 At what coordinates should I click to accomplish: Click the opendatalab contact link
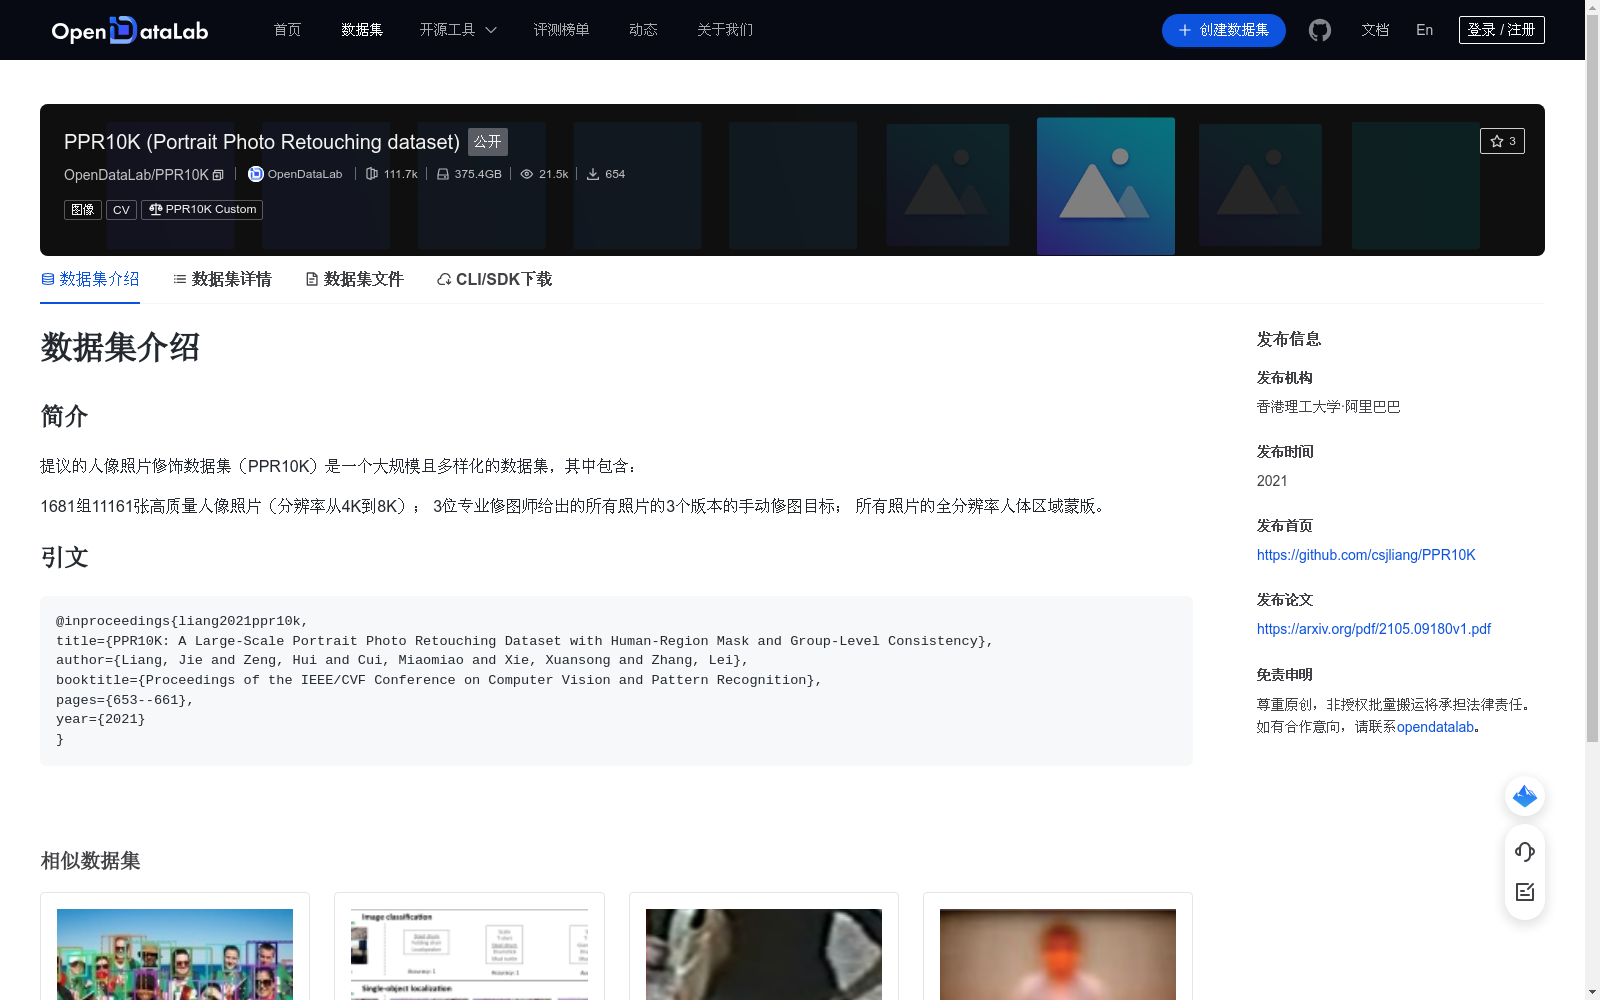[x=1435, y=727]
